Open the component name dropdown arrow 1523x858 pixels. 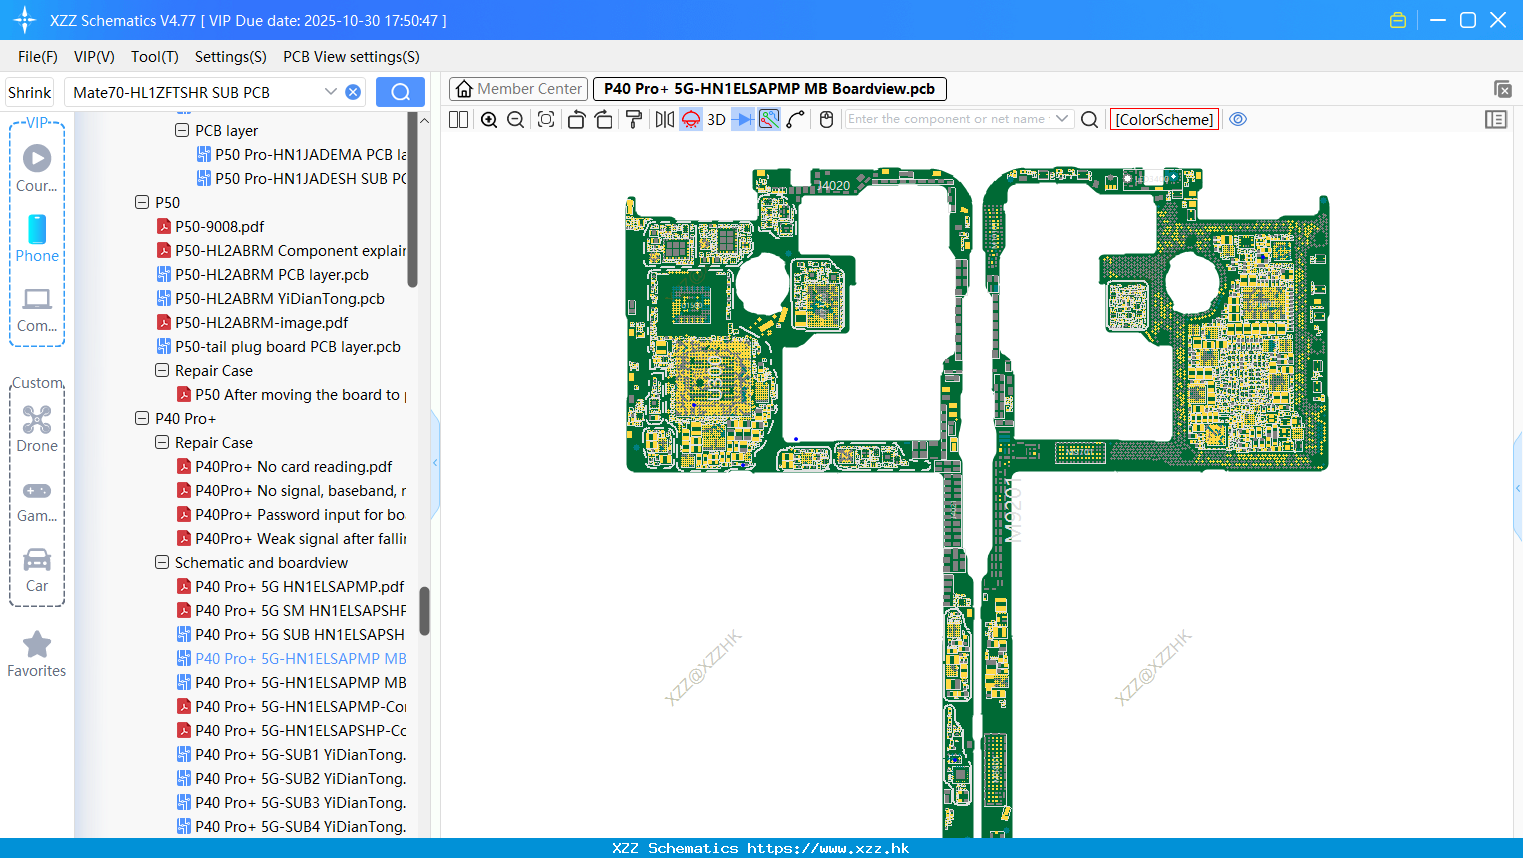coord(1062,119)
